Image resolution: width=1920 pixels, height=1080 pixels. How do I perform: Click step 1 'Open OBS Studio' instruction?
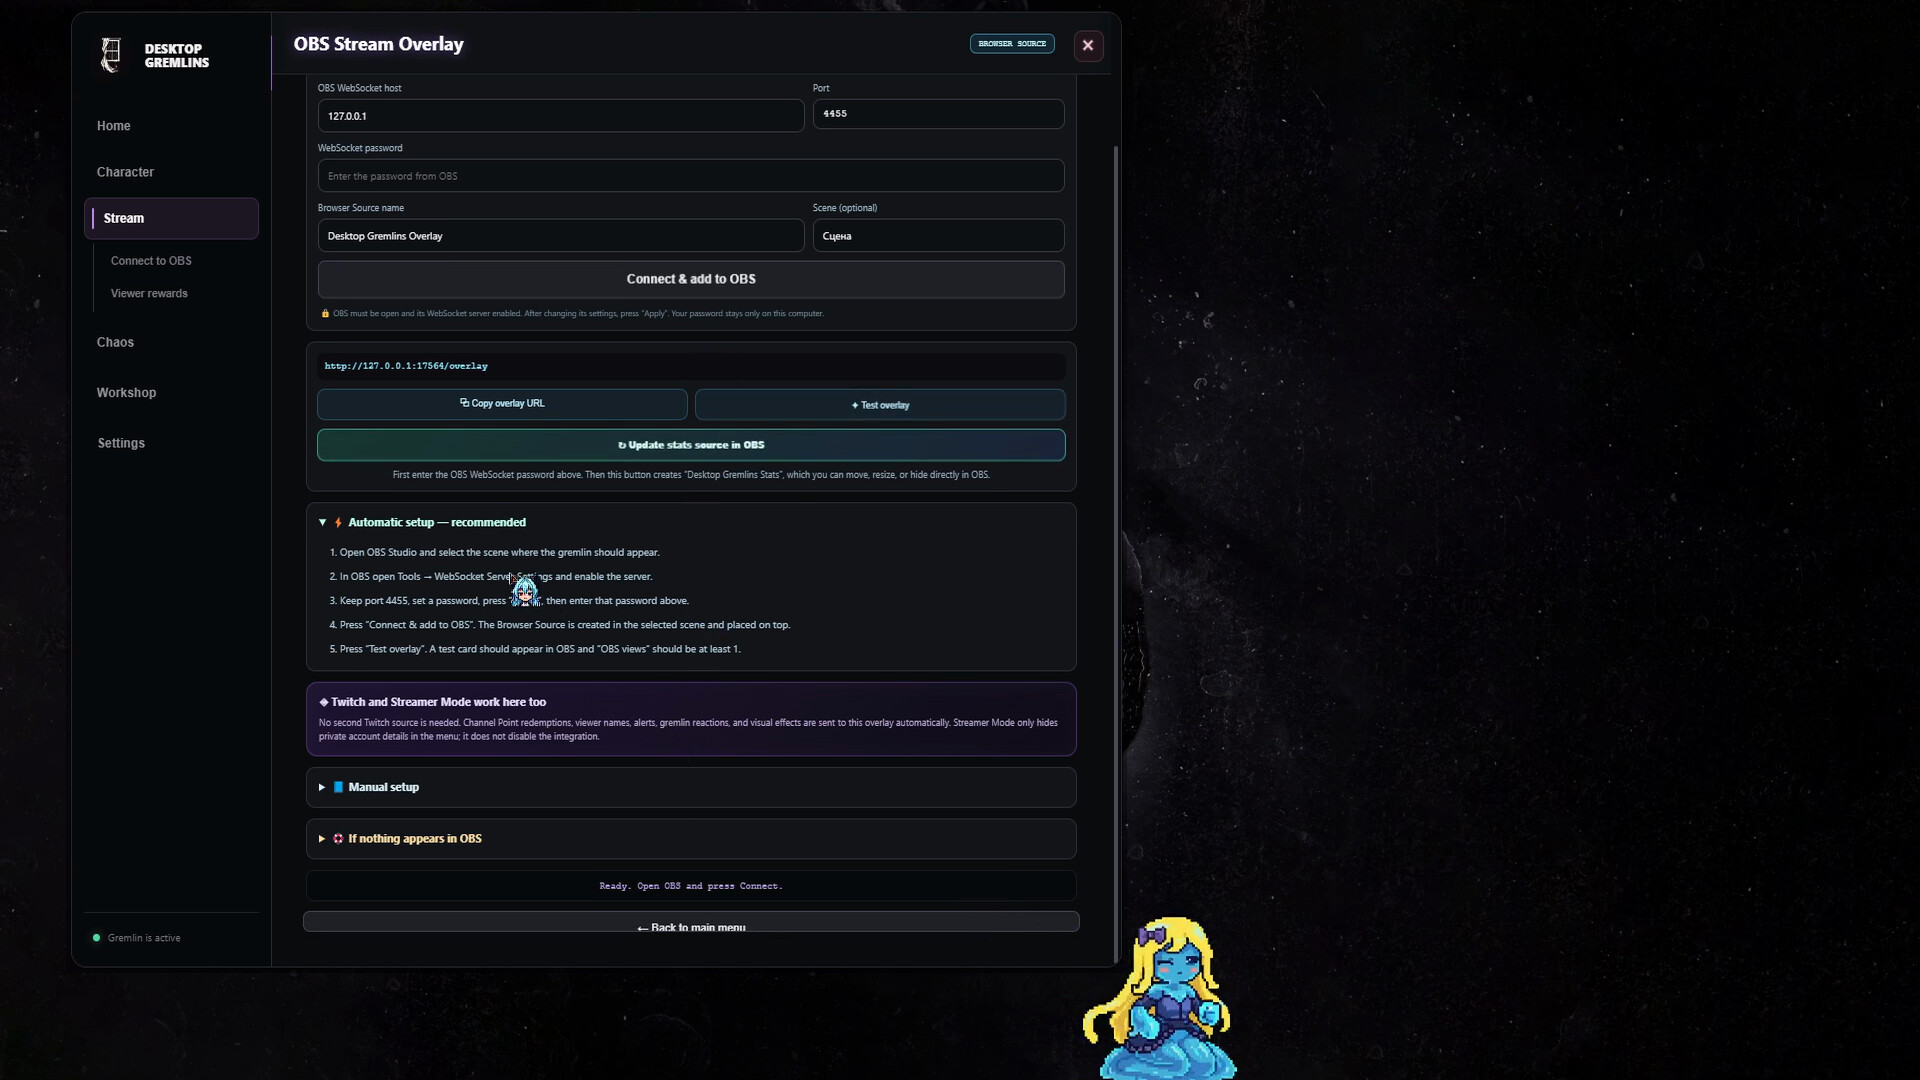(x=494, y=552)
